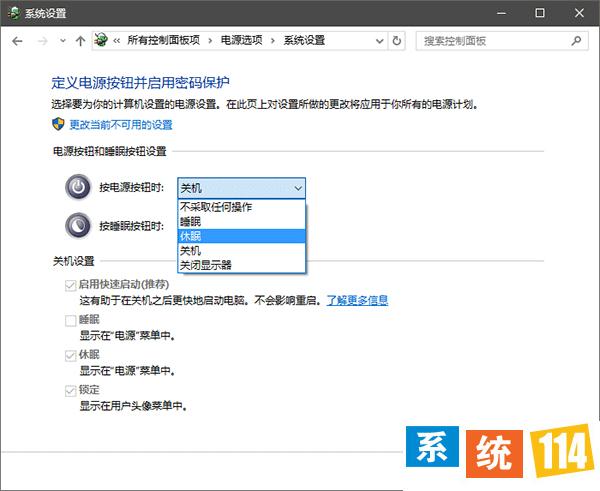Refresh the page with the refresh icon
This screenshot has width=600, height=491.
click(x=397, y=41)
